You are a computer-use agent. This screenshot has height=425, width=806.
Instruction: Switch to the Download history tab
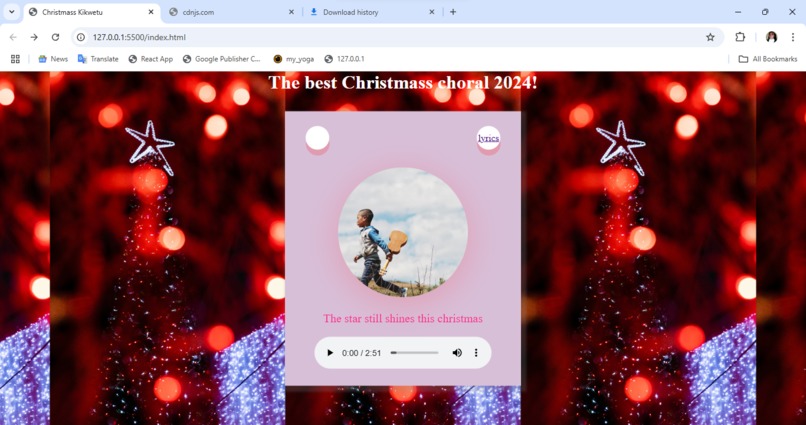(x=372, y=12)
